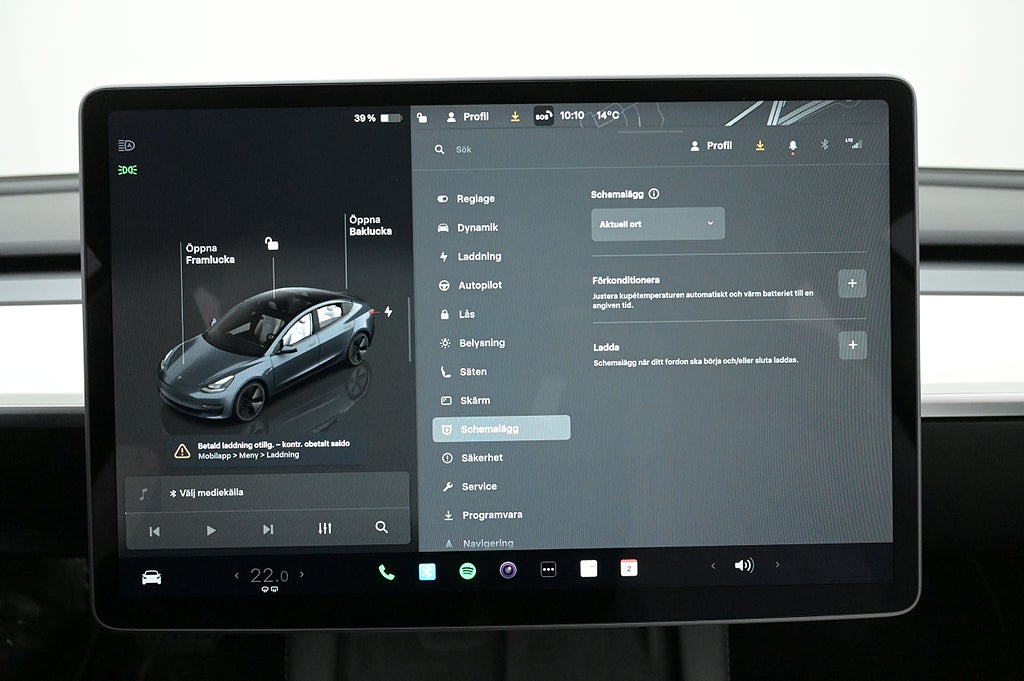Open the notifications bell
Screen dimensions: 1024x681
(x=792, y=146)
